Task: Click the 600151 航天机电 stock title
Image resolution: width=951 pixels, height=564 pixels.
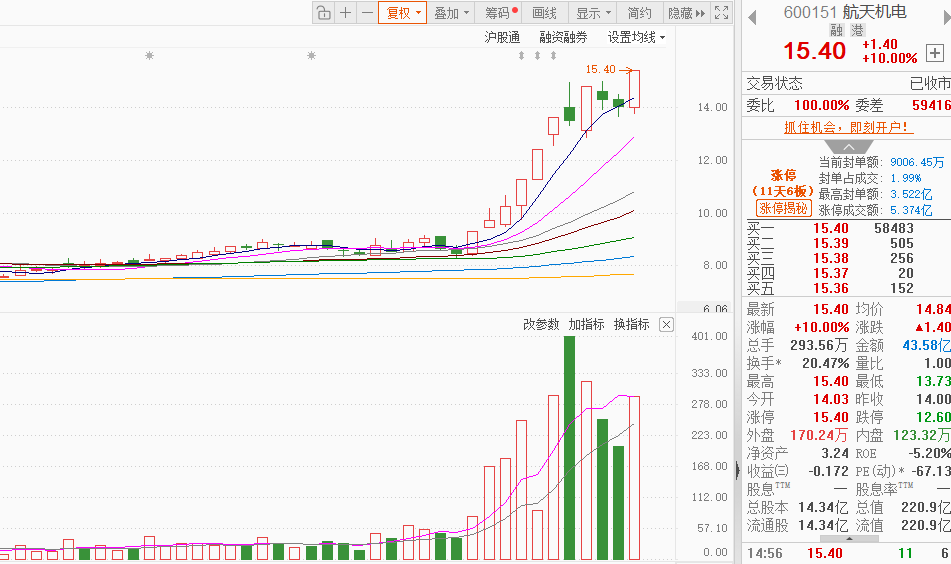Action: click(845, 12)
